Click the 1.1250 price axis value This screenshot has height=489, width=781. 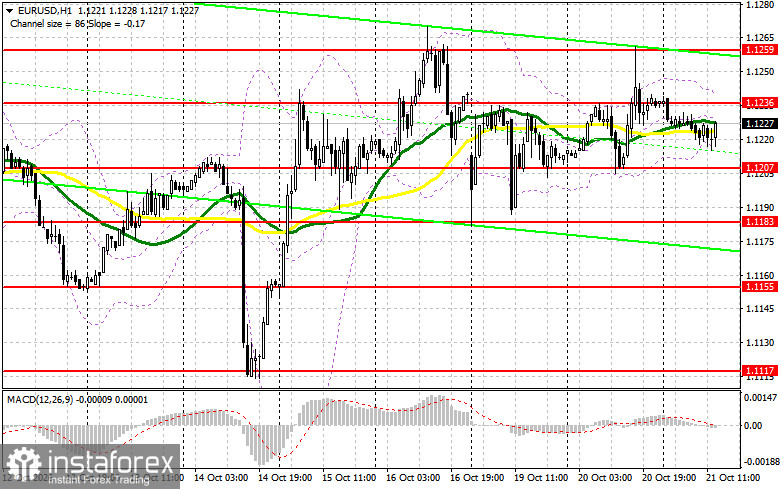pos(760,72)
